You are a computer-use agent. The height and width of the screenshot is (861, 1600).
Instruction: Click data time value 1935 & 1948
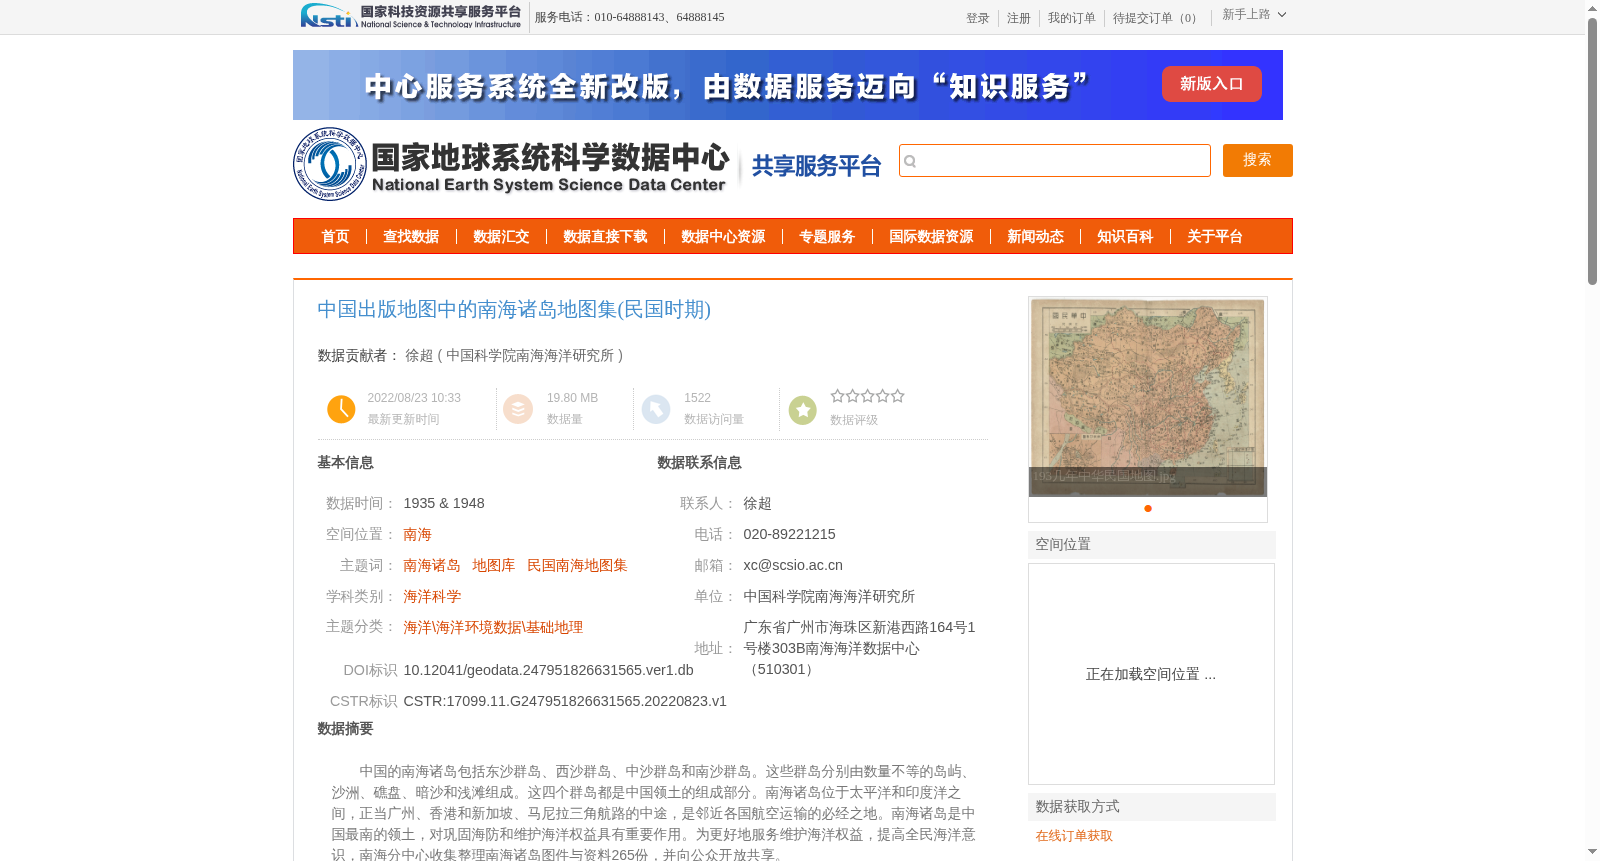[x=444, y=504]
